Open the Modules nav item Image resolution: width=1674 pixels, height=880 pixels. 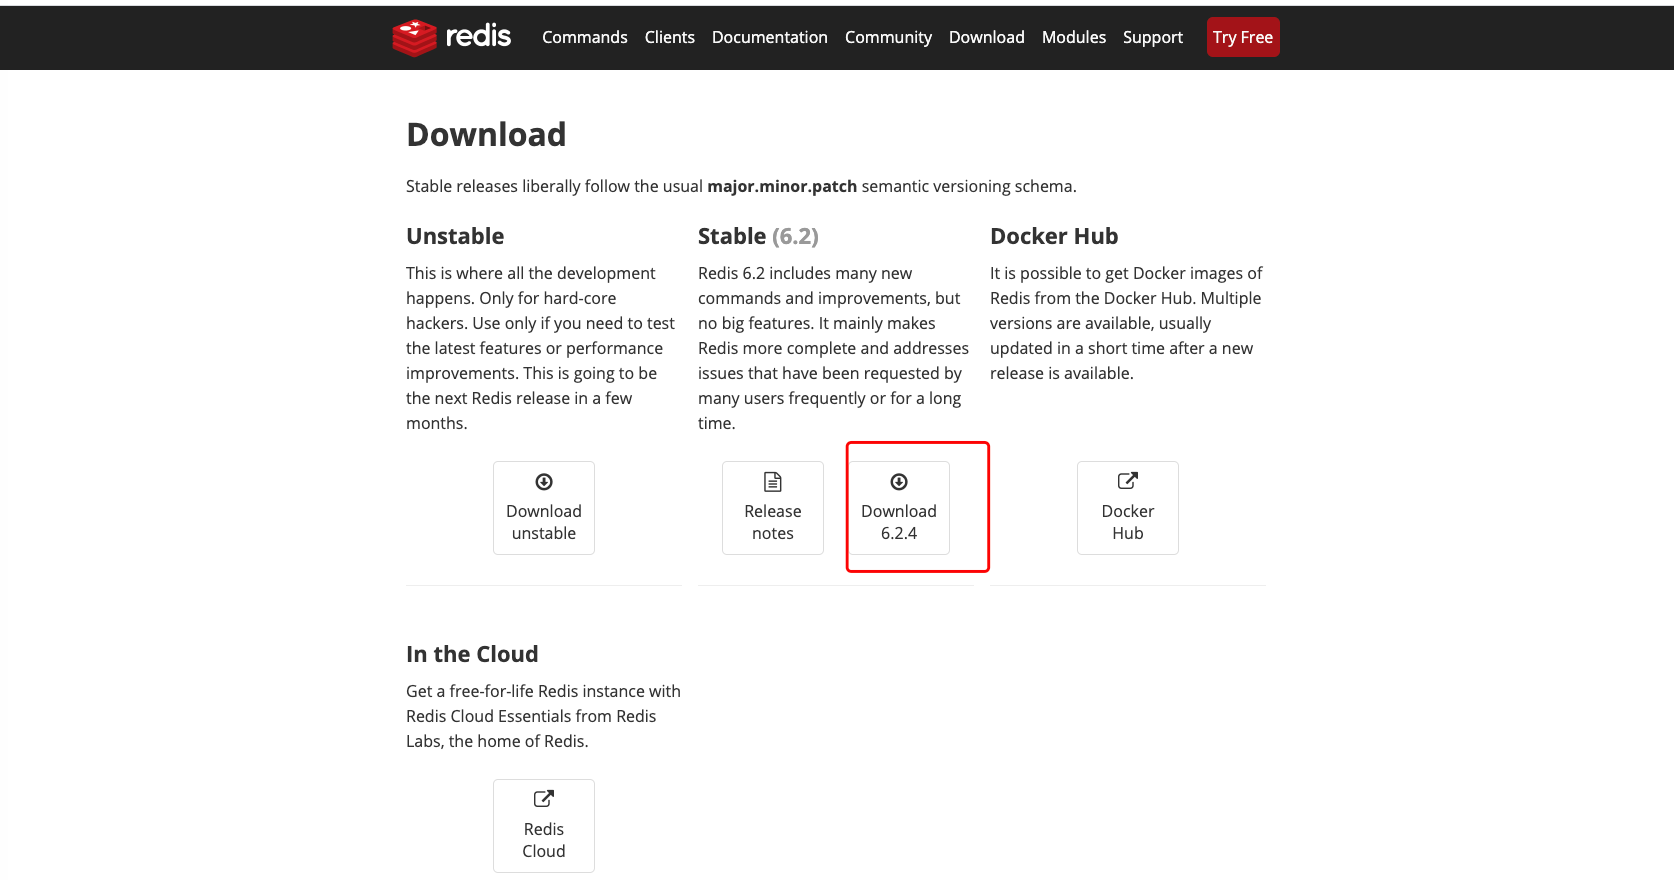pos(1074,37)
